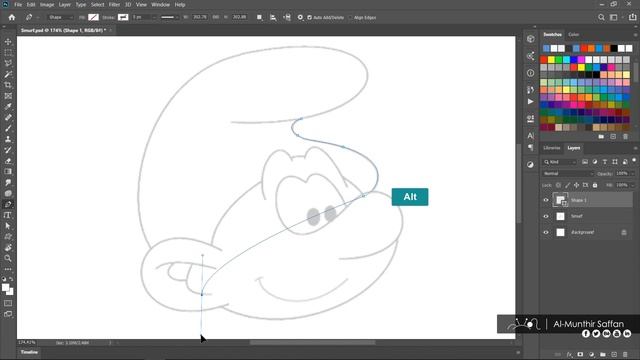Open the Filter menu
The height and width of the screenshot is (360, 640).
pyautogui.click(x=114, y=4)
